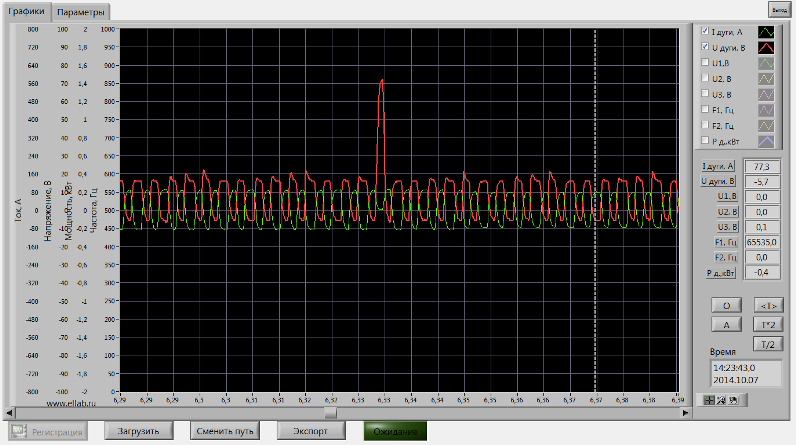This screenshot has height=445, width=796.
Task: Open the Р д.,кВт blue plot style swatch
Action: point(766,142)
